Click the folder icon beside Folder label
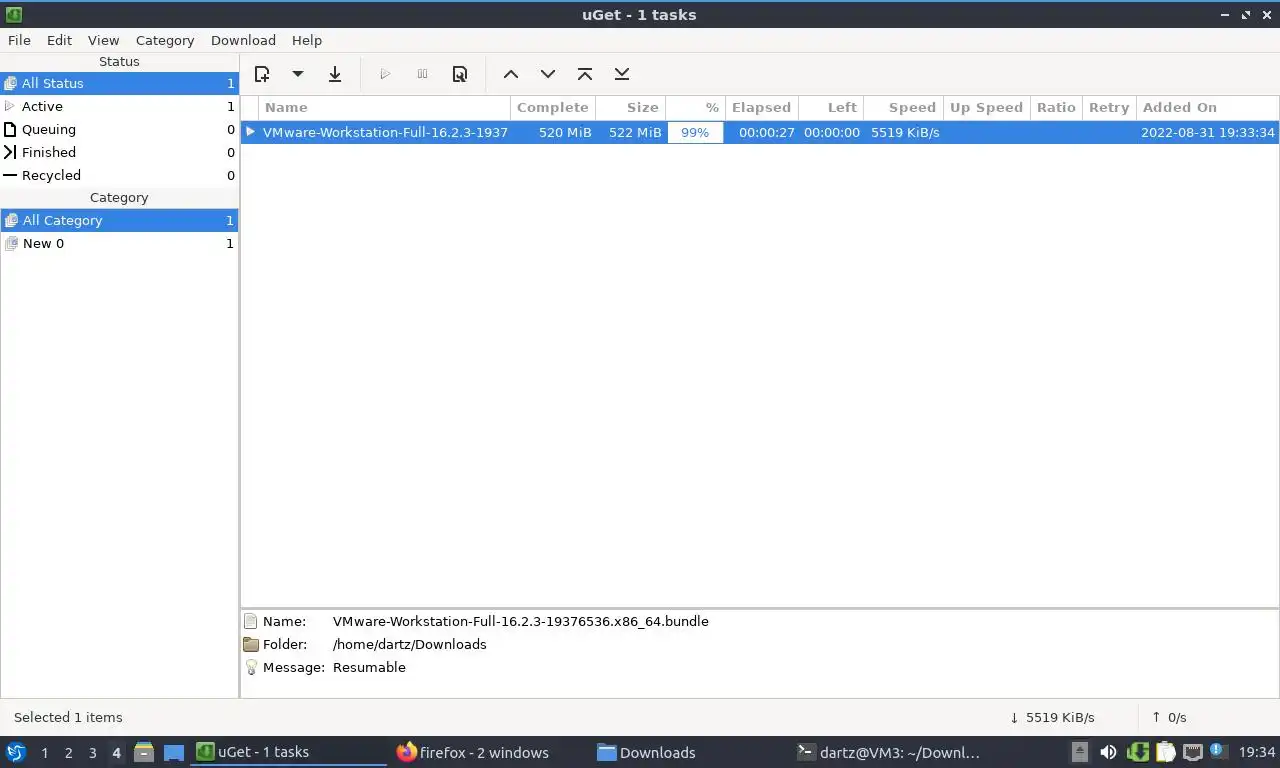 click(251, 644)
